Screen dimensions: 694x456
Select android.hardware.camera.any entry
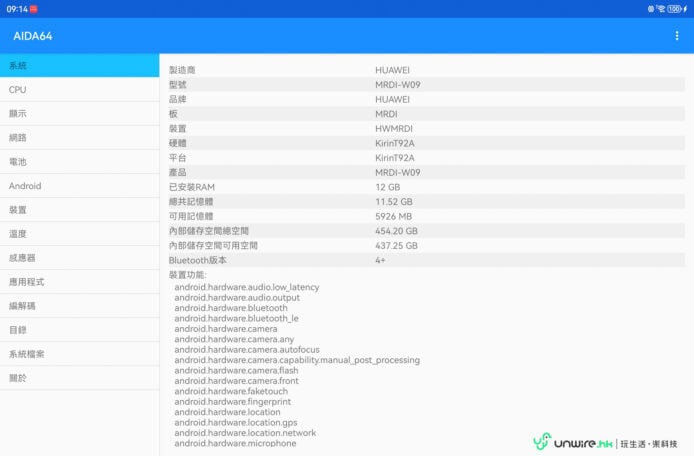point(234,339)
